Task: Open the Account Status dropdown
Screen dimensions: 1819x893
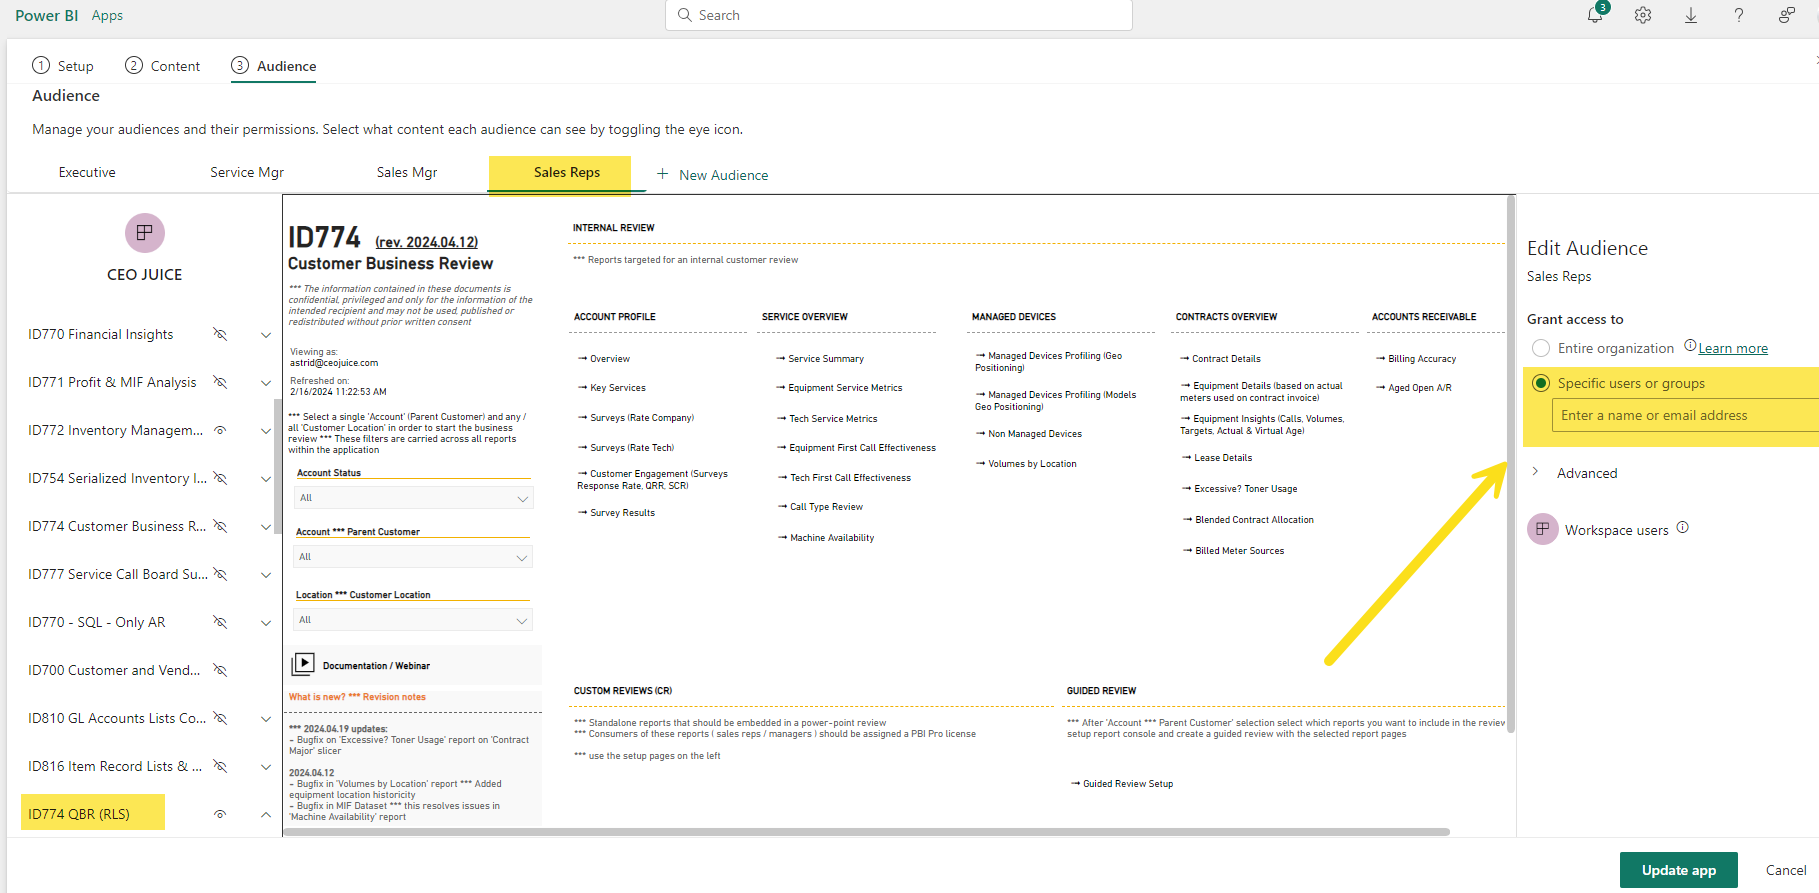Action: 413,498
